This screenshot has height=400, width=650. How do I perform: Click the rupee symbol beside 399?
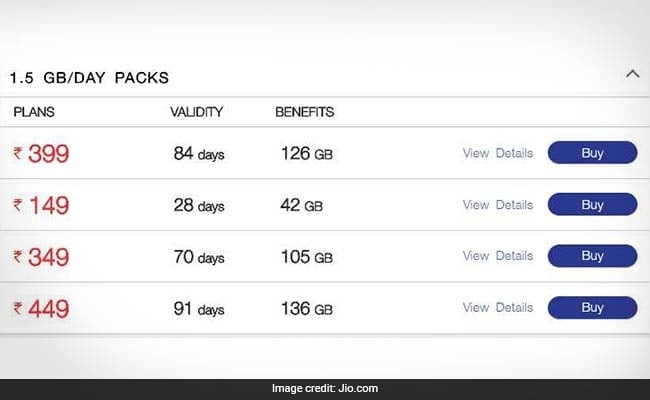pos(18,154)
